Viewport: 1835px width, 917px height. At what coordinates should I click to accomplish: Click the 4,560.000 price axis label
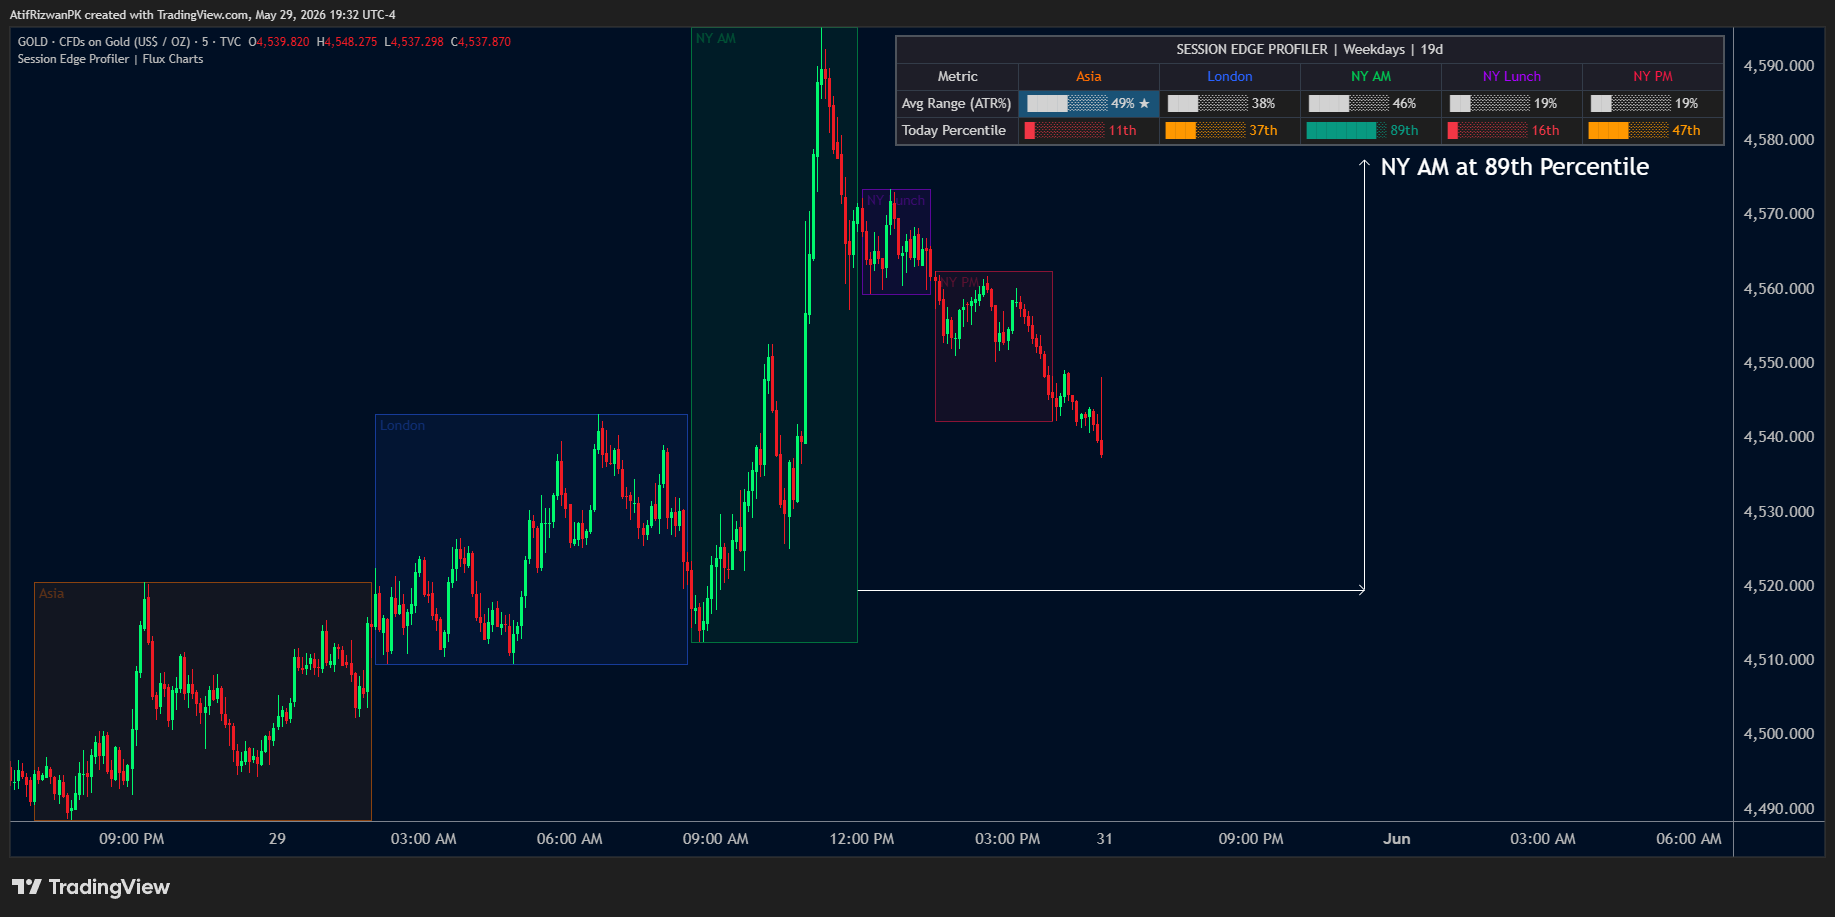tap(1779, 289)
